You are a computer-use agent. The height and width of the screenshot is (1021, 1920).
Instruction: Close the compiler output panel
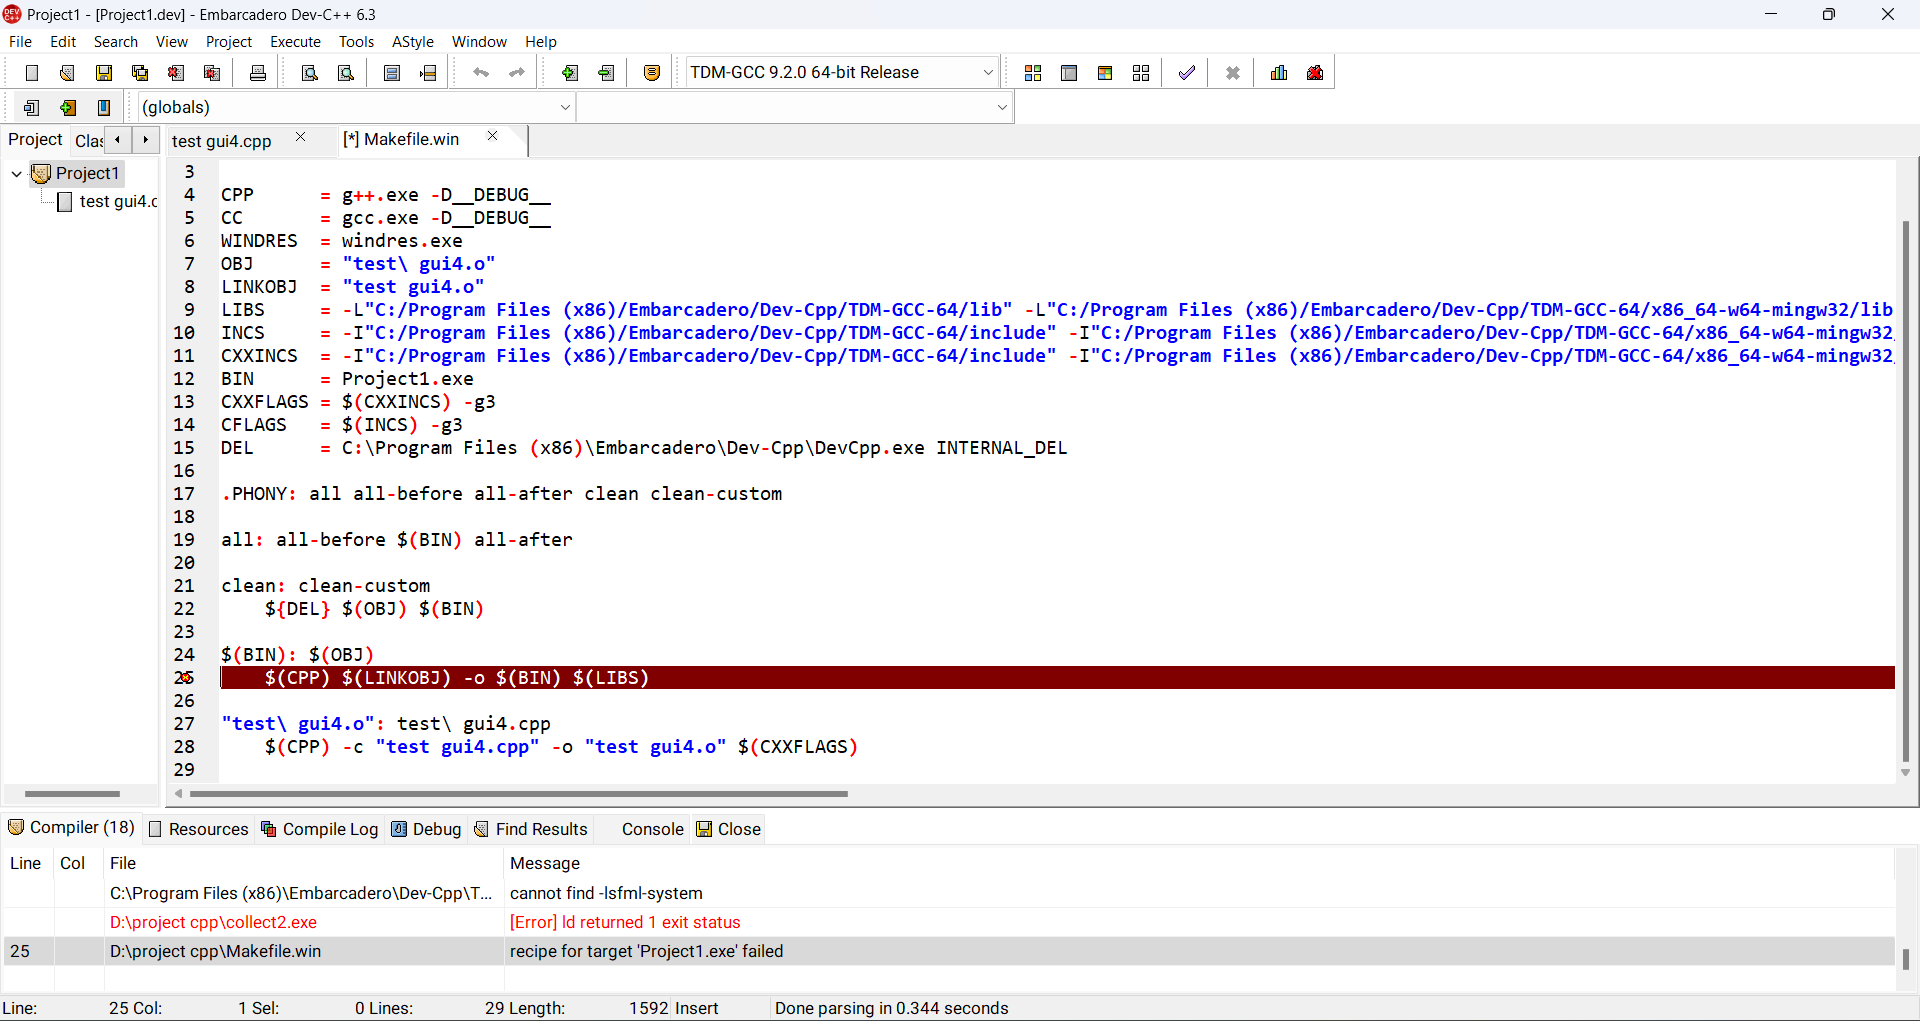point(737,829)
